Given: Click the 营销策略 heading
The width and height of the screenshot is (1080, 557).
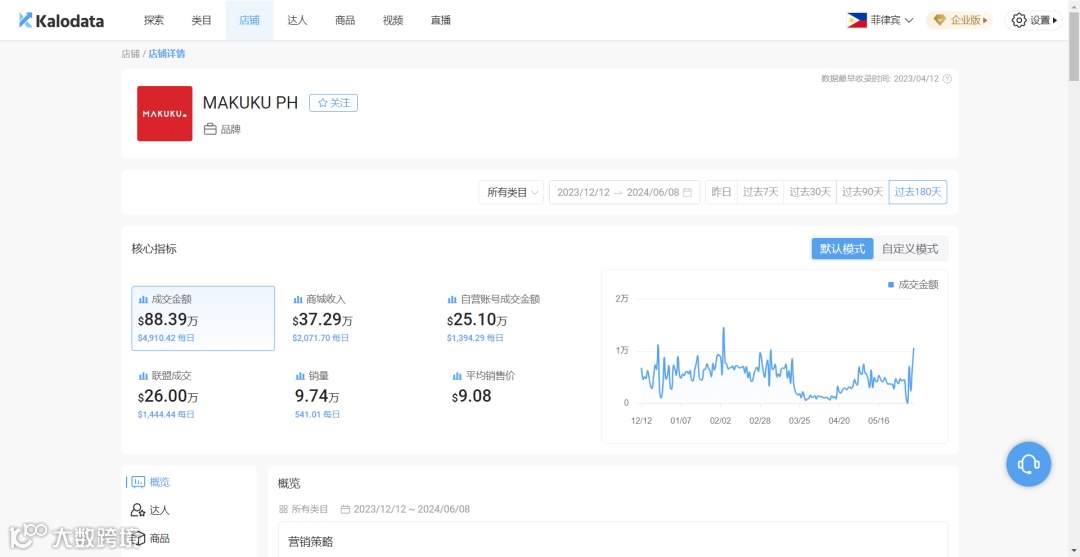Looking at the screenshot, I should click(x=311, y=542).
